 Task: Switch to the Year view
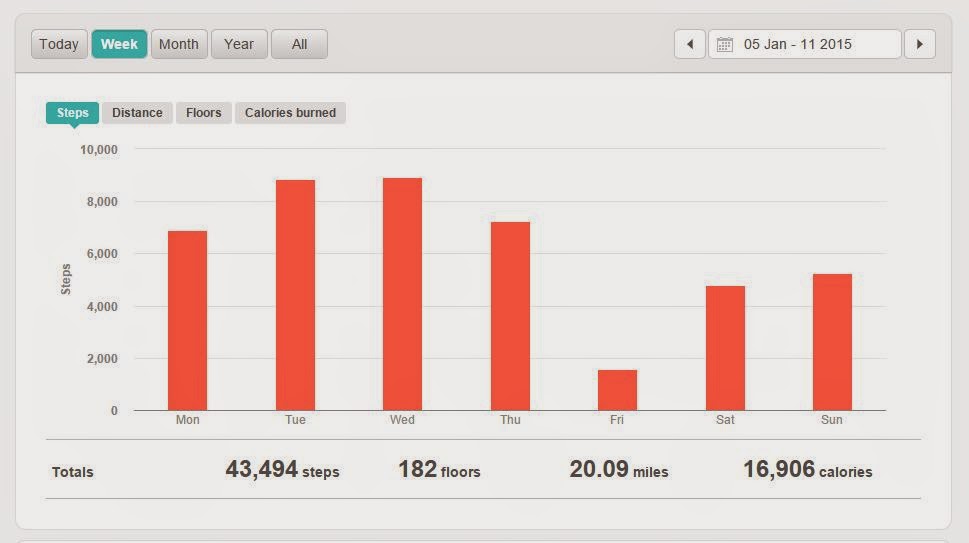click(x=239, y=44)
